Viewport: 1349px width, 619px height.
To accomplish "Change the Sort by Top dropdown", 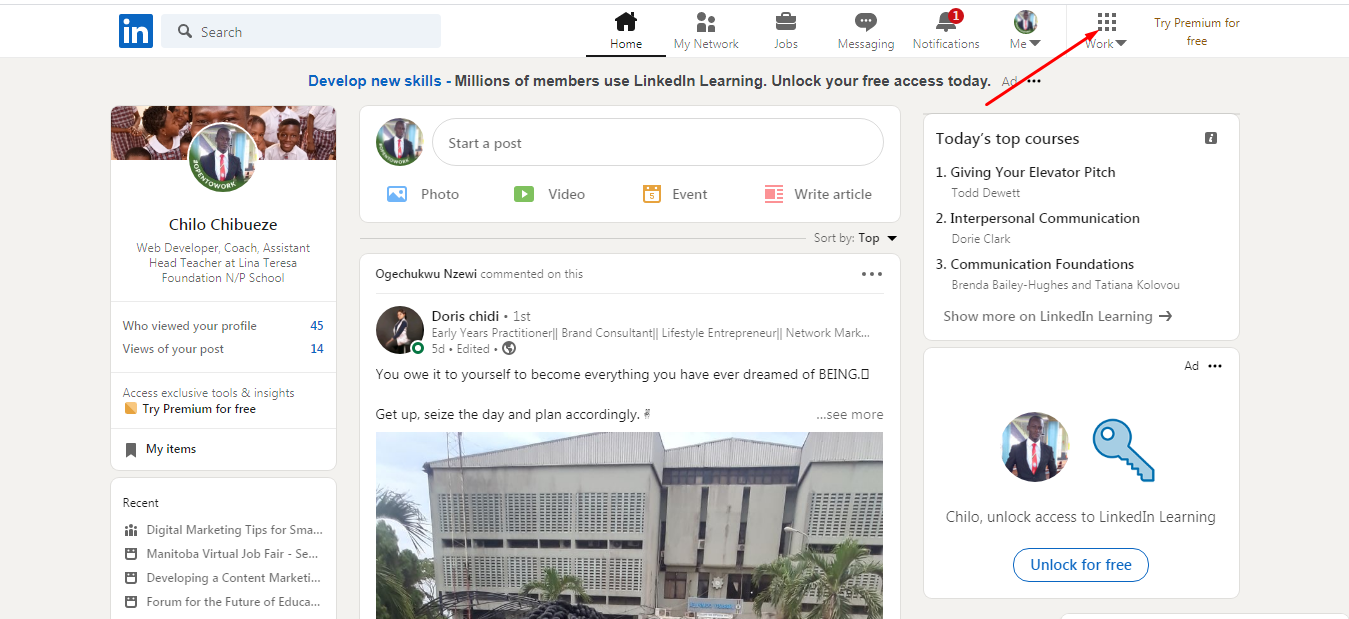I will point(856,238).
